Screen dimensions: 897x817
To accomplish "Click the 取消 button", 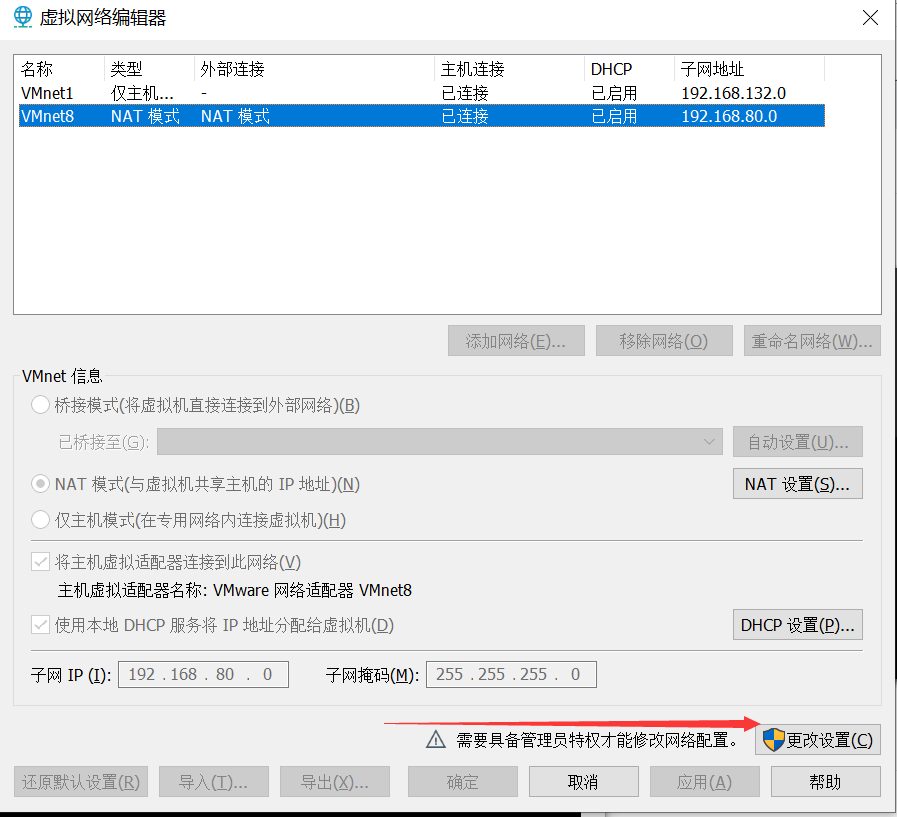I will pos(584,782).
